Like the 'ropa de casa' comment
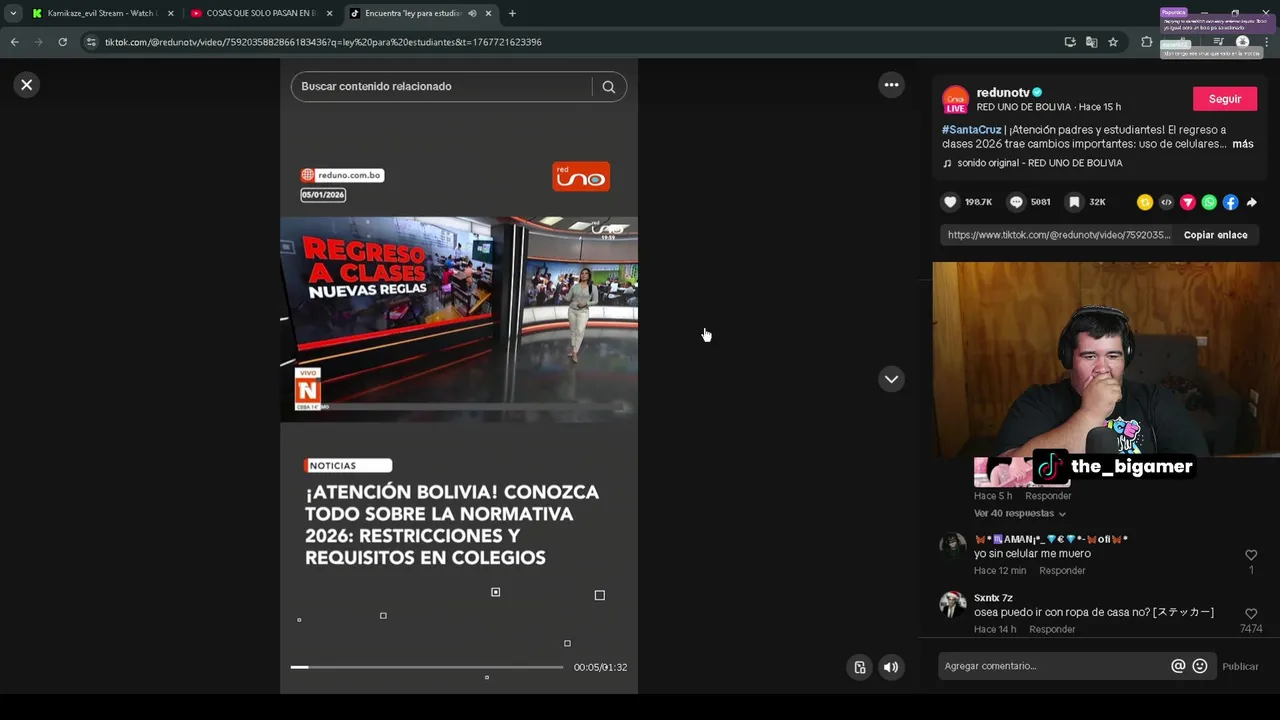Screen dimensions: 1280x720 click(x=1251, y=614)
